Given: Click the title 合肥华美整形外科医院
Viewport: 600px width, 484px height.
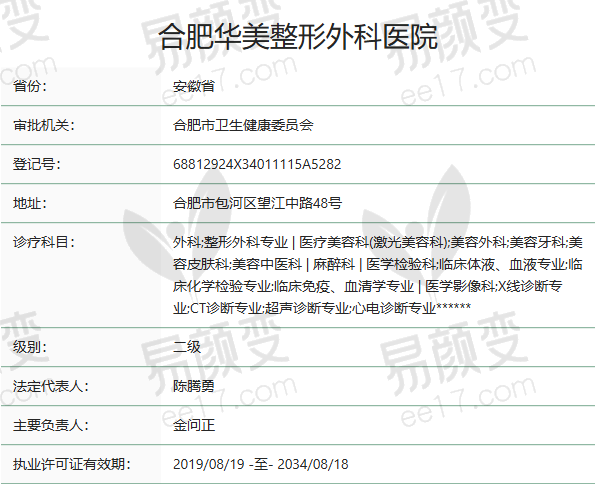Looking at the screenshot, I should tap(298, 37).
